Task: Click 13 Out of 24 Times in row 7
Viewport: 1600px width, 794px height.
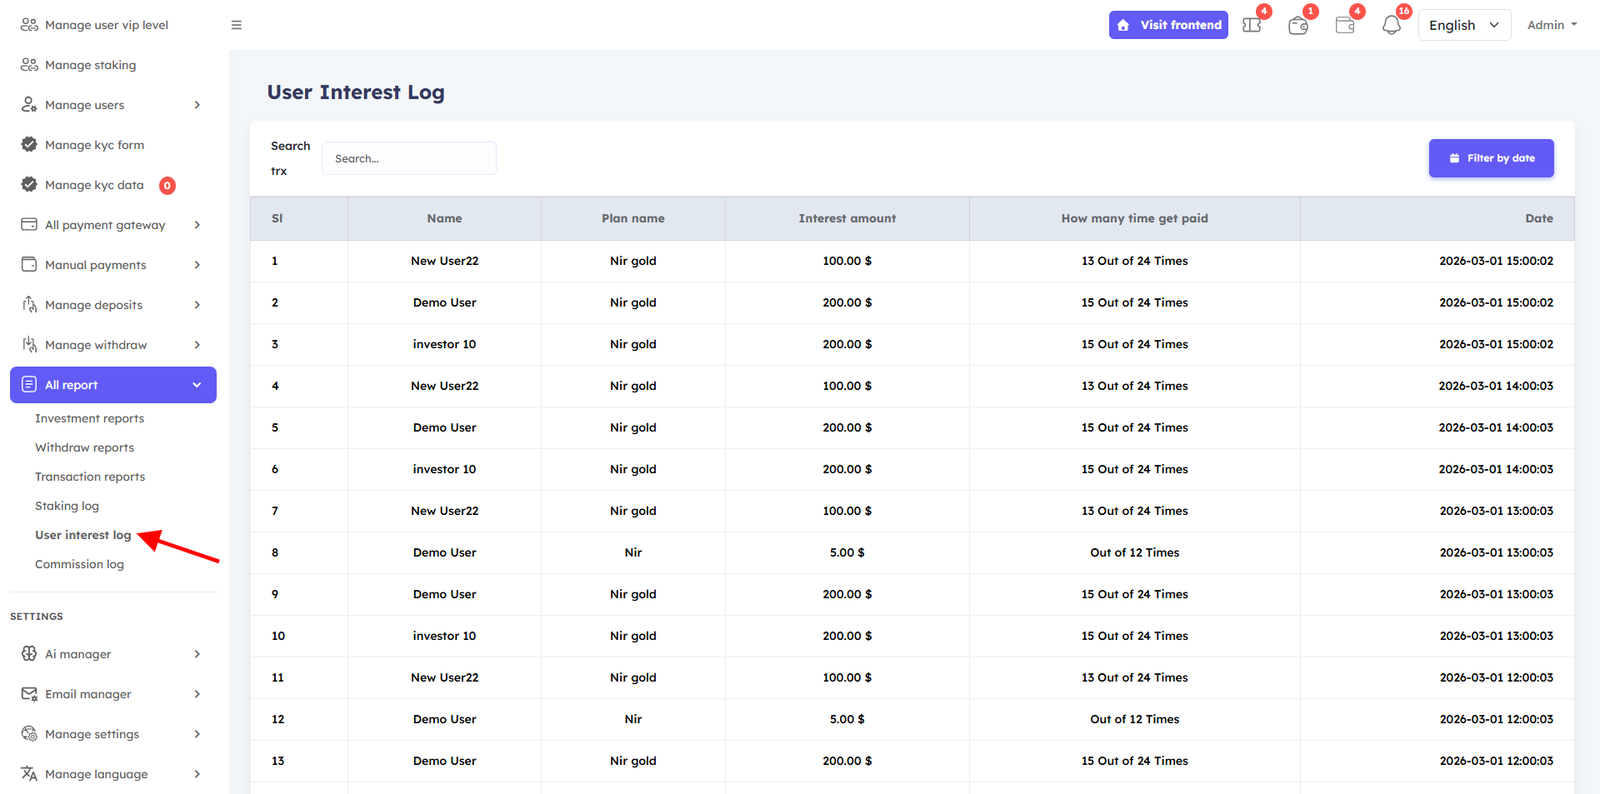Action: pos(1134,511)
